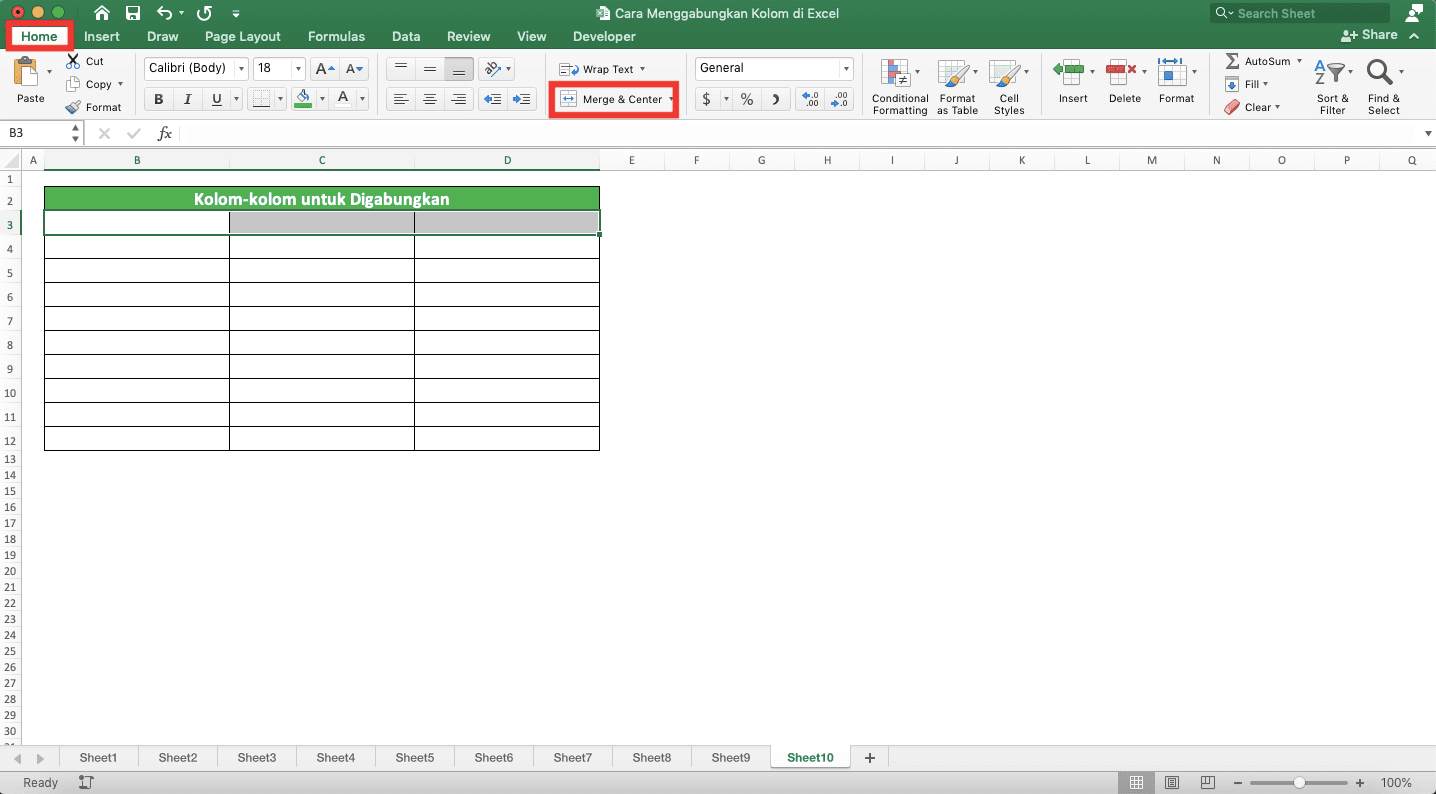Screen dimensions: 1436x794
Task: Switch to the Formulas tab
Action: tap(336, 36)
